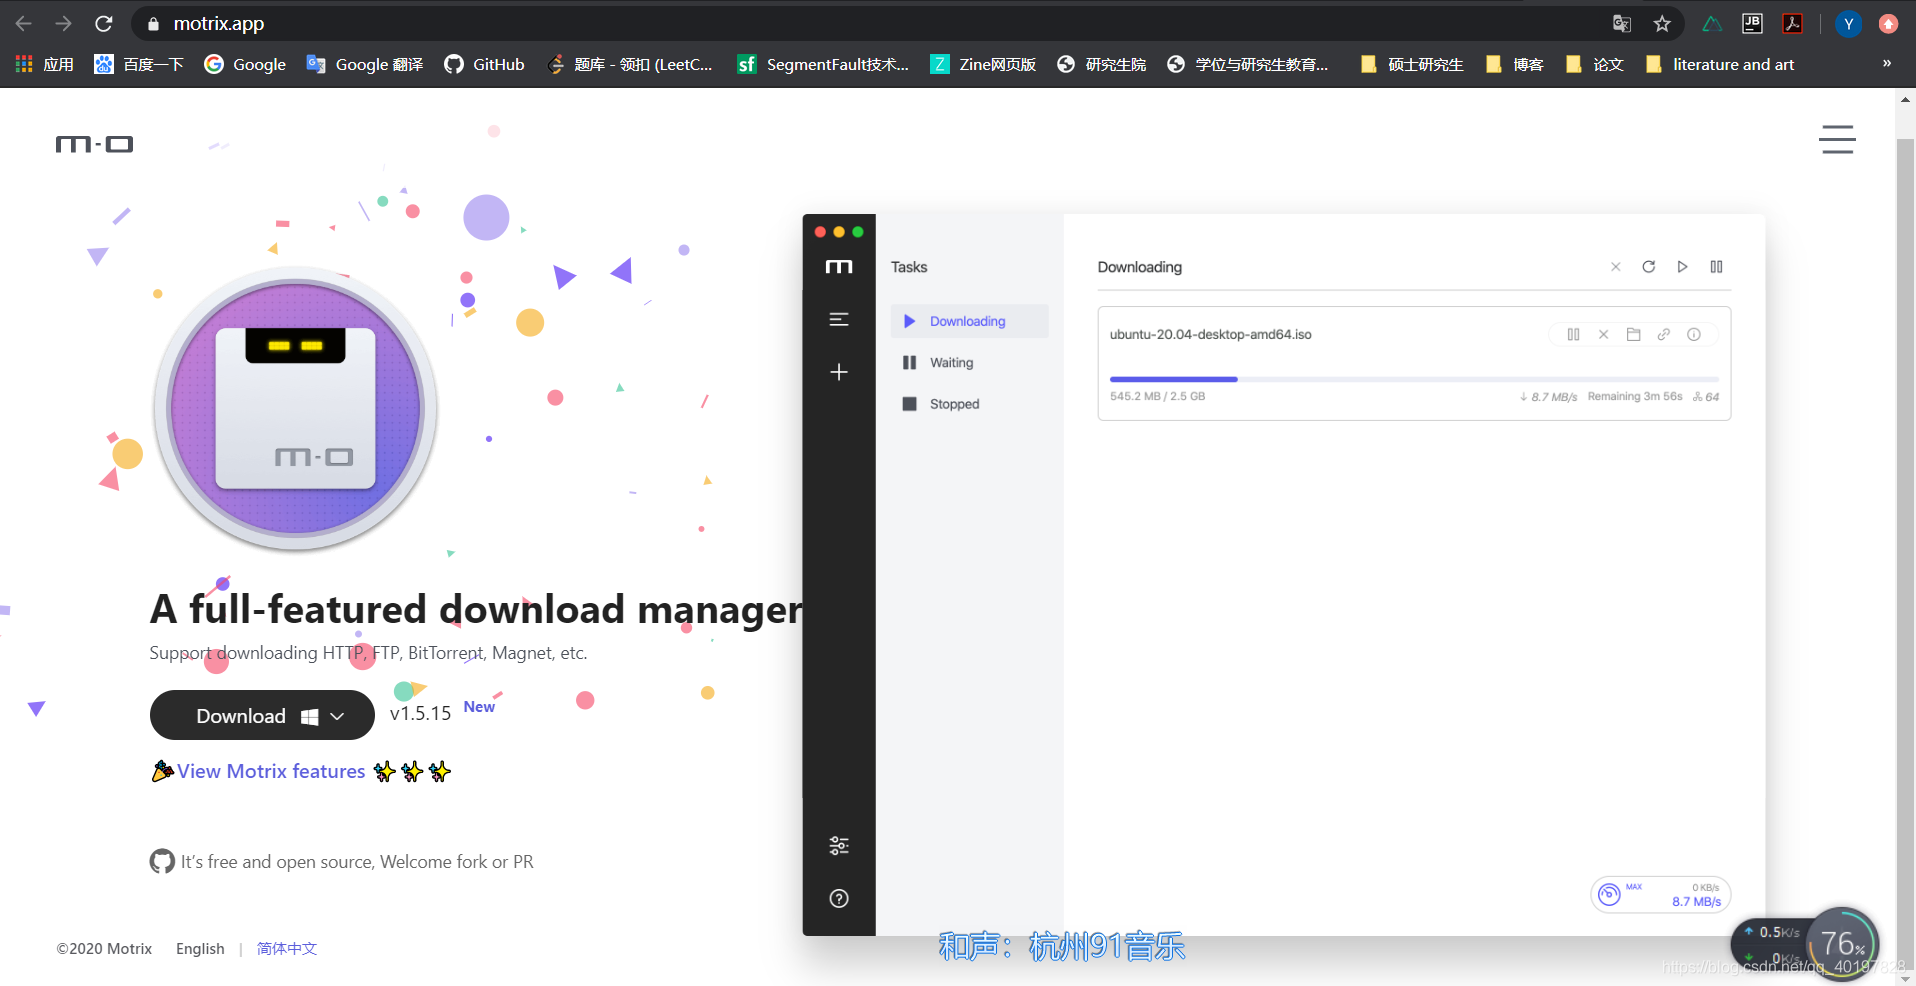Viewport: 1916px width, 986px height.
Task: Go forward with browser forward arrow
Action: click(63, 23)
